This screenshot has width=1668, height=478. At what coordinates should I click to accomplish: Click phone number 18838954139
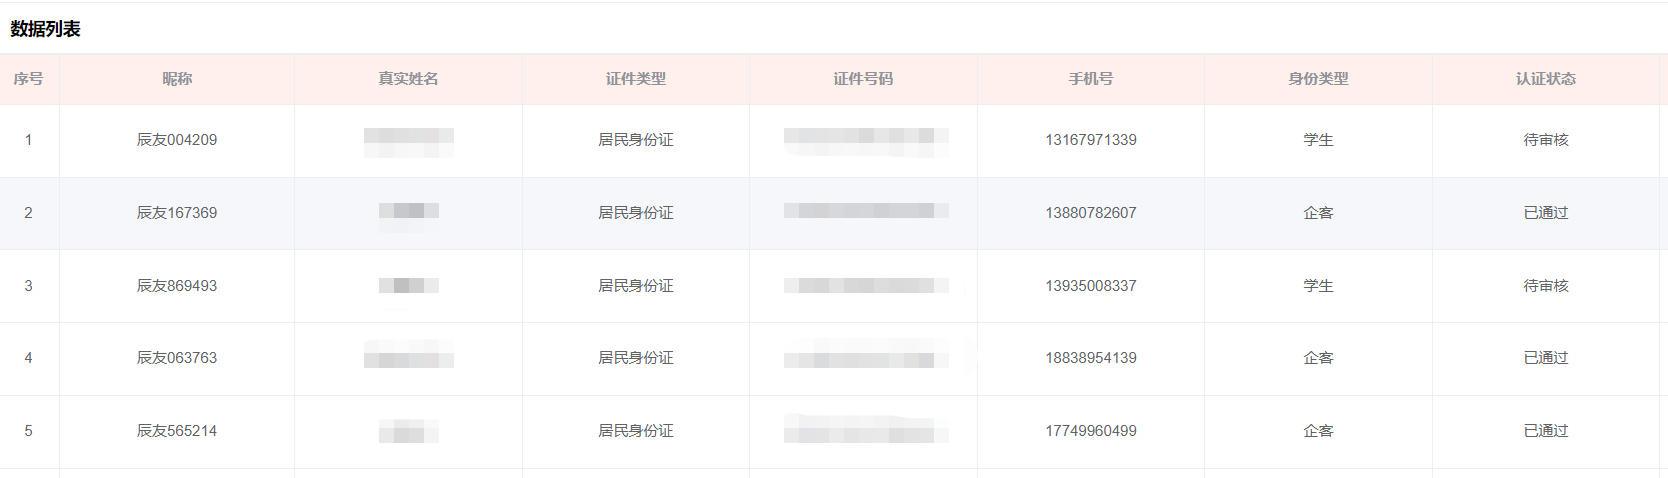tap(1091, 358)
